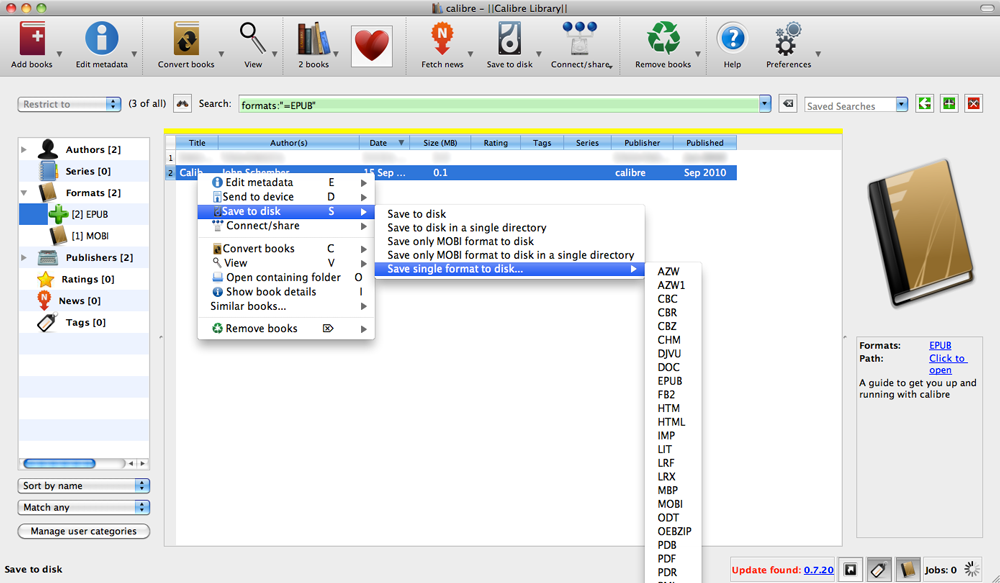Save the current search with the green plus icon
1000x583 pixels.
click(948, 103)
